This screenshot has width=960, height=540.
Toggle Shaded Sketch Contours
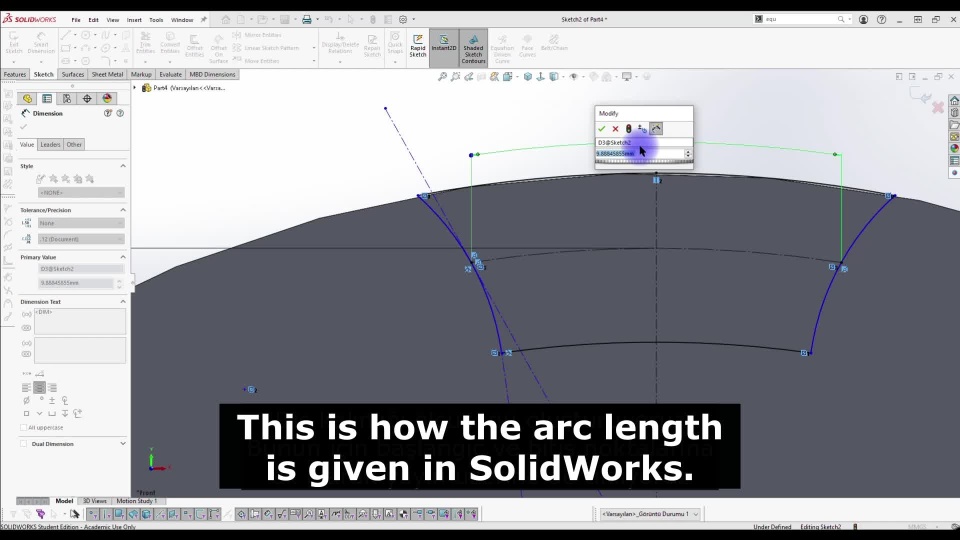(473, 48)
